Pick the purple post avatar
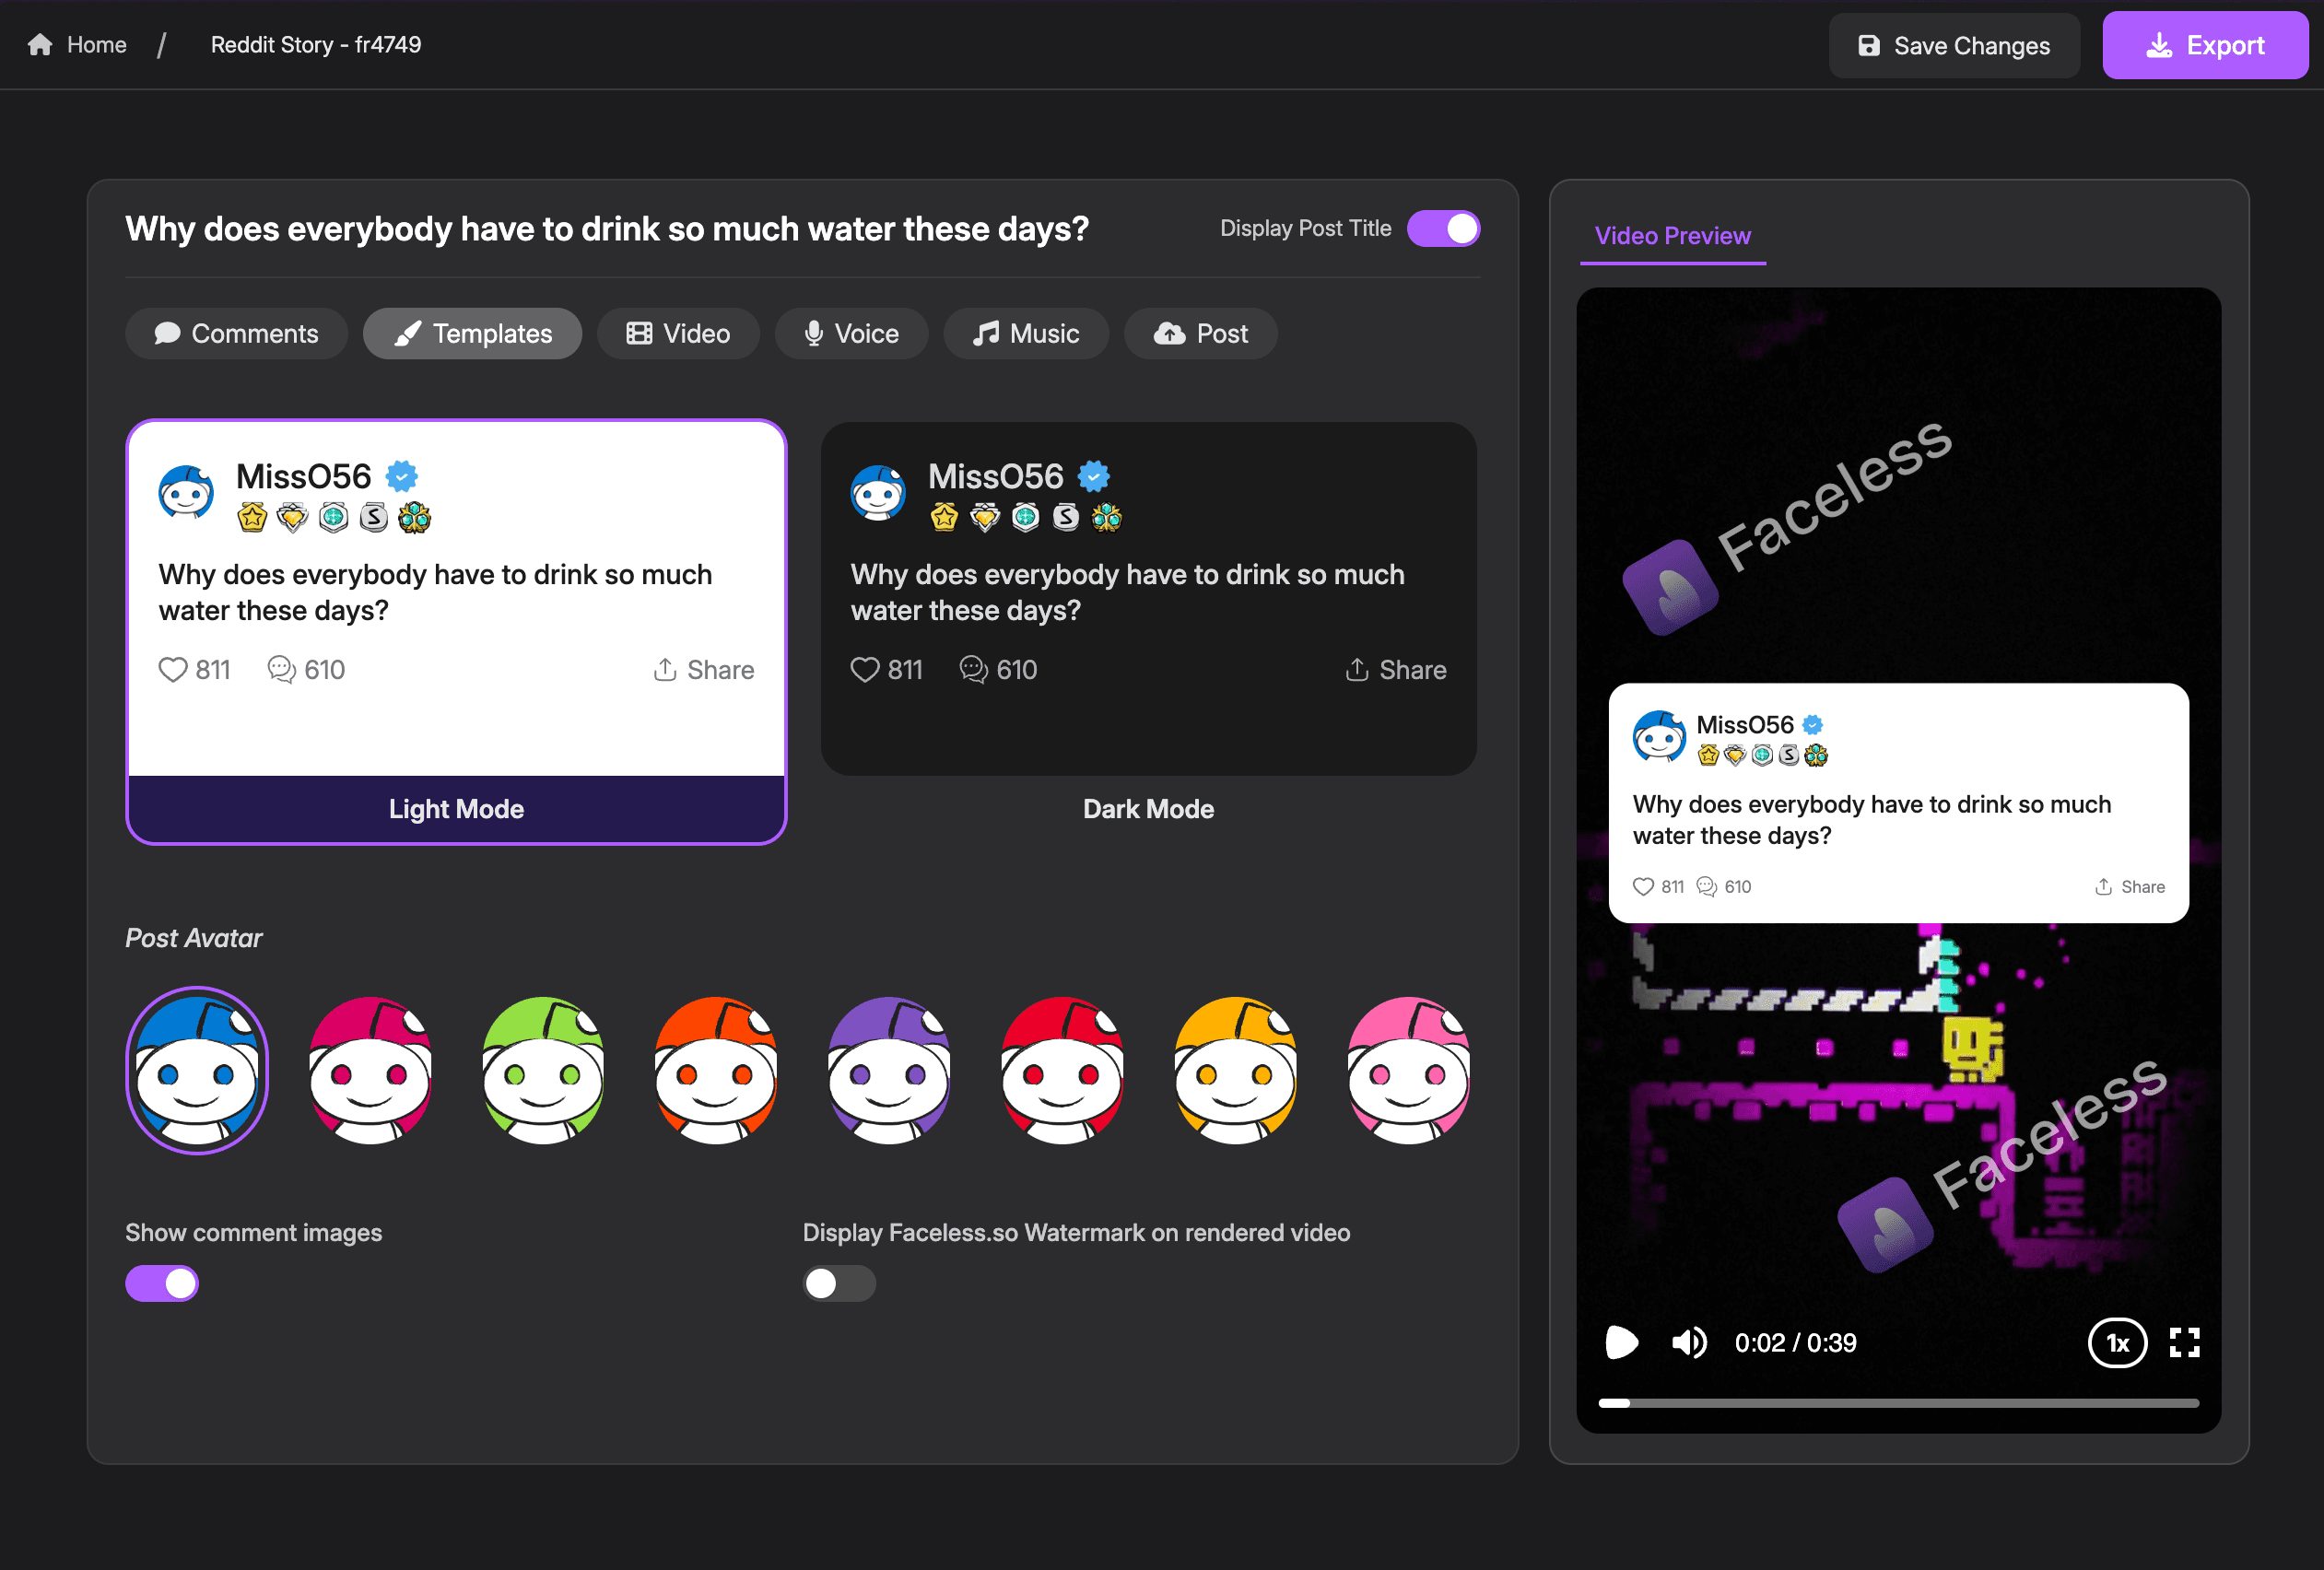Viewport: 2324px width, 1570px height. (889, 1070)
